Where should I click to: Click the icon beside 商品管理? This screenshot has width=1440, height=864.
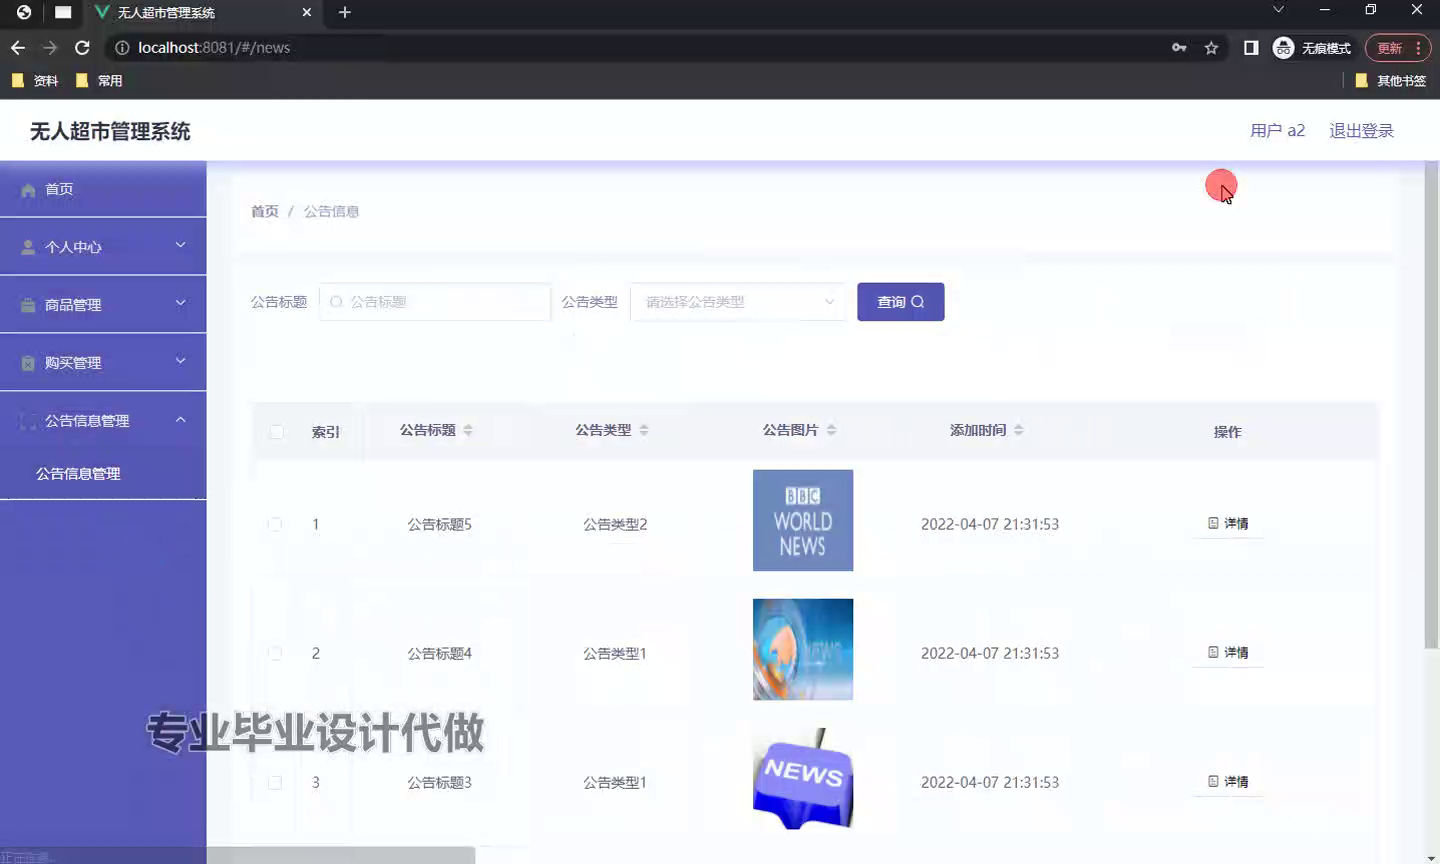pos(28,305)
